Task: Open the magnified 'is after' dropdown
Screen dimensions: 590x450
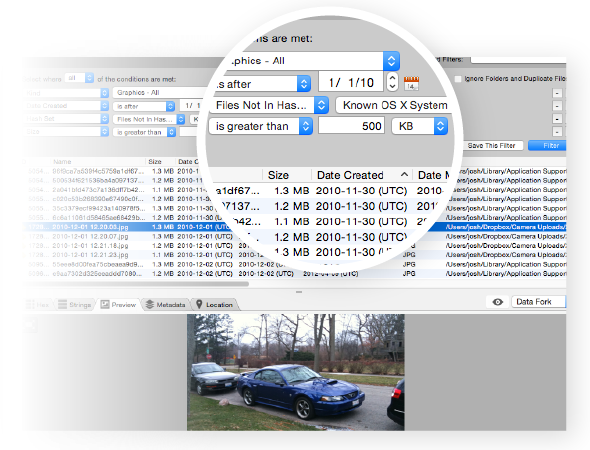Action: click(262, 84)
